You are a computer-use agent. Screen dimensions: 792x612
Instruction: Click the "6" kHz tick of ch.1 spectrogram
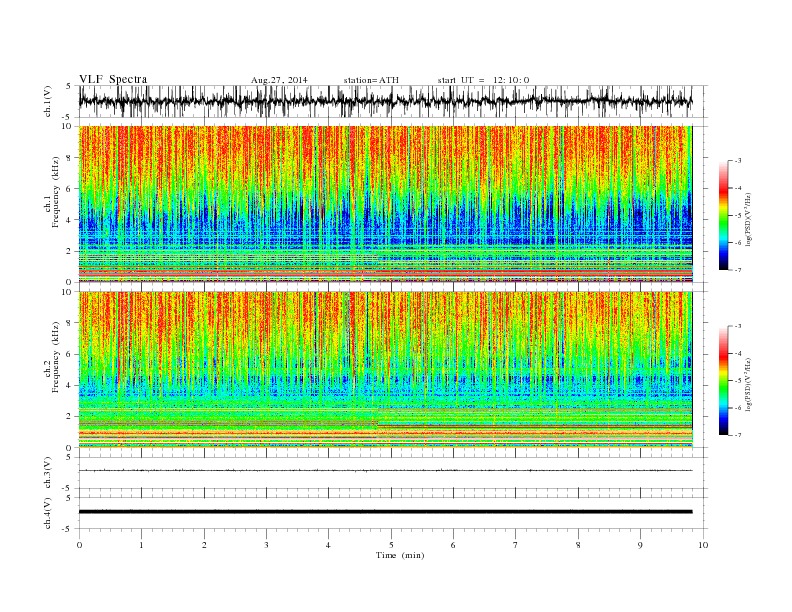(x=69, y=189)
